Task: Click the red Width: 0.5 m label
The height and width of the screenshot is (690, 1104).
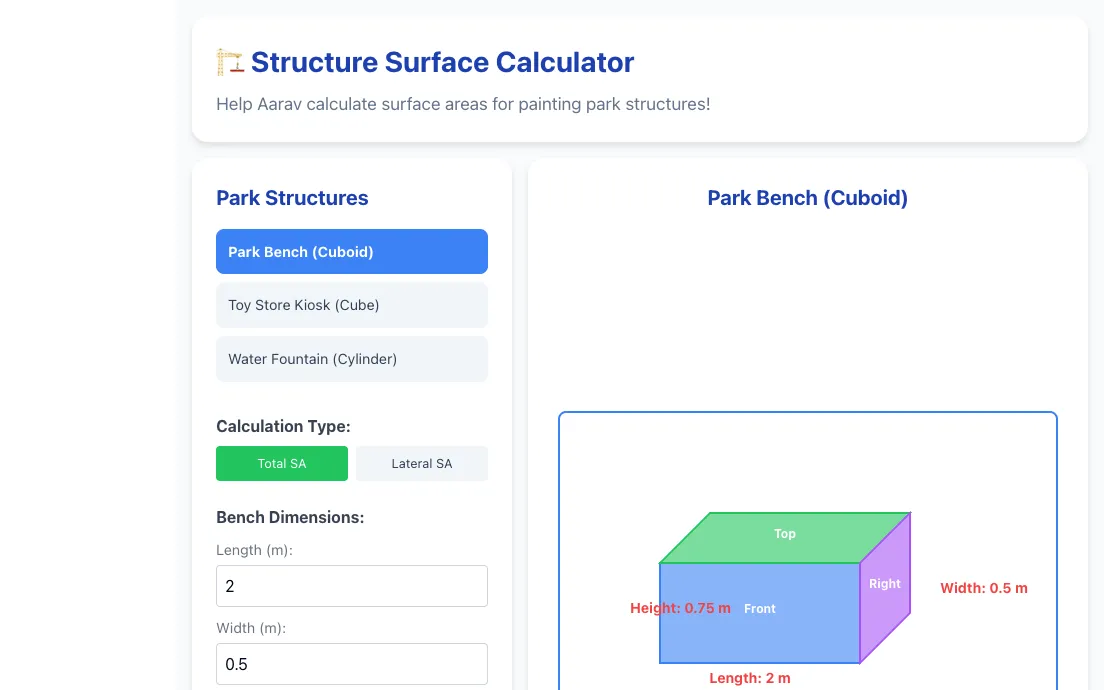Action: pos(984,588)
